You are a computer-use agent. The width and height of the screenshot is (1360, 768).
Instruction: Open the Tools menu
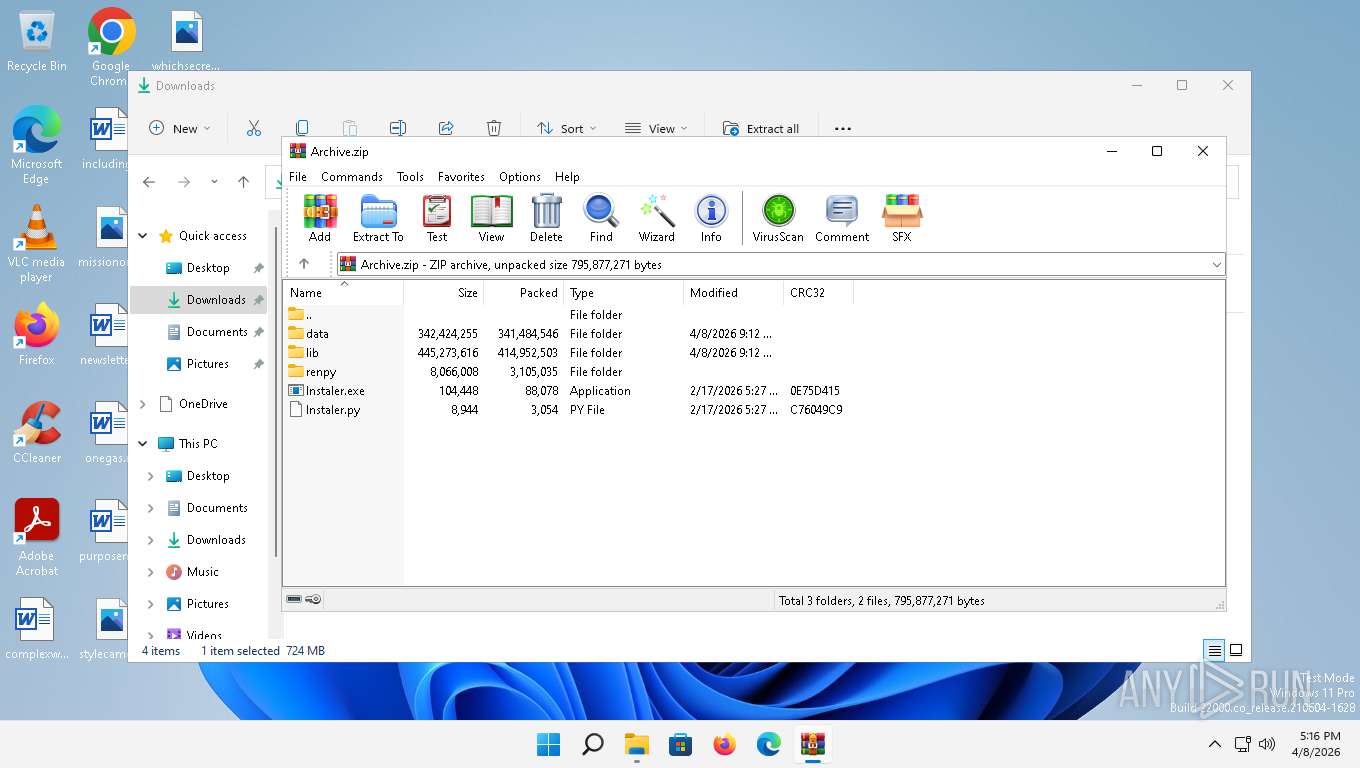[410, 176]
